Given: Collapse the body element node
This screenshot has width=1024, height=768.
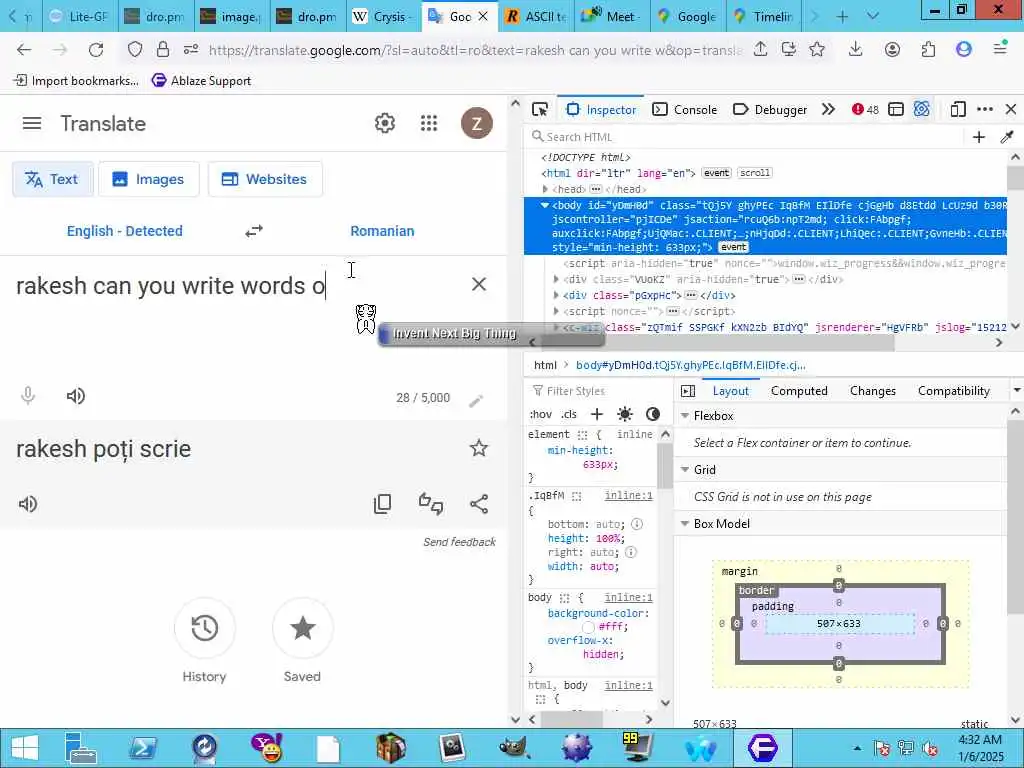Looking at the screenshot, I should click(x=545, y=205).
